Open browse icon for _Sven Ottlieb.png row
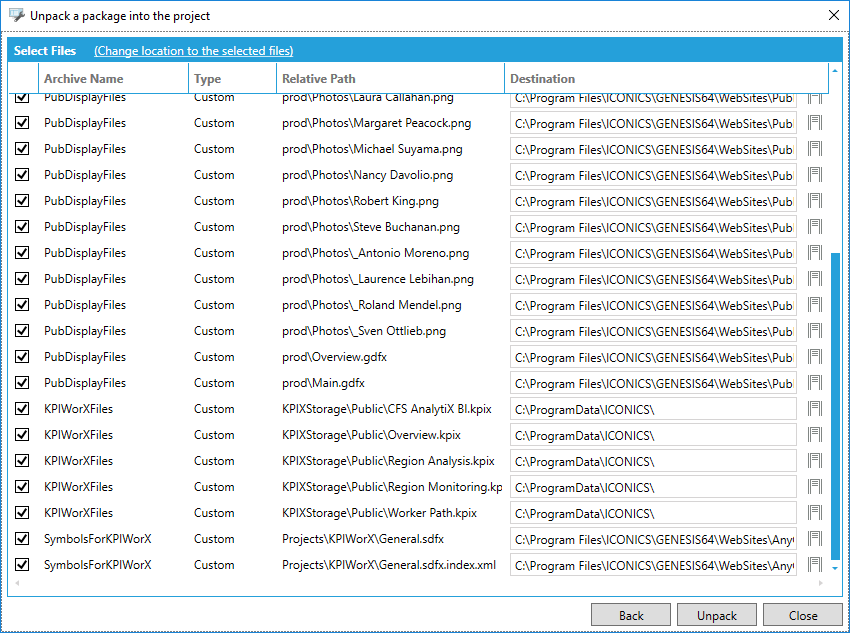Viewport: 850px width, 633px height. coord(814,331)
